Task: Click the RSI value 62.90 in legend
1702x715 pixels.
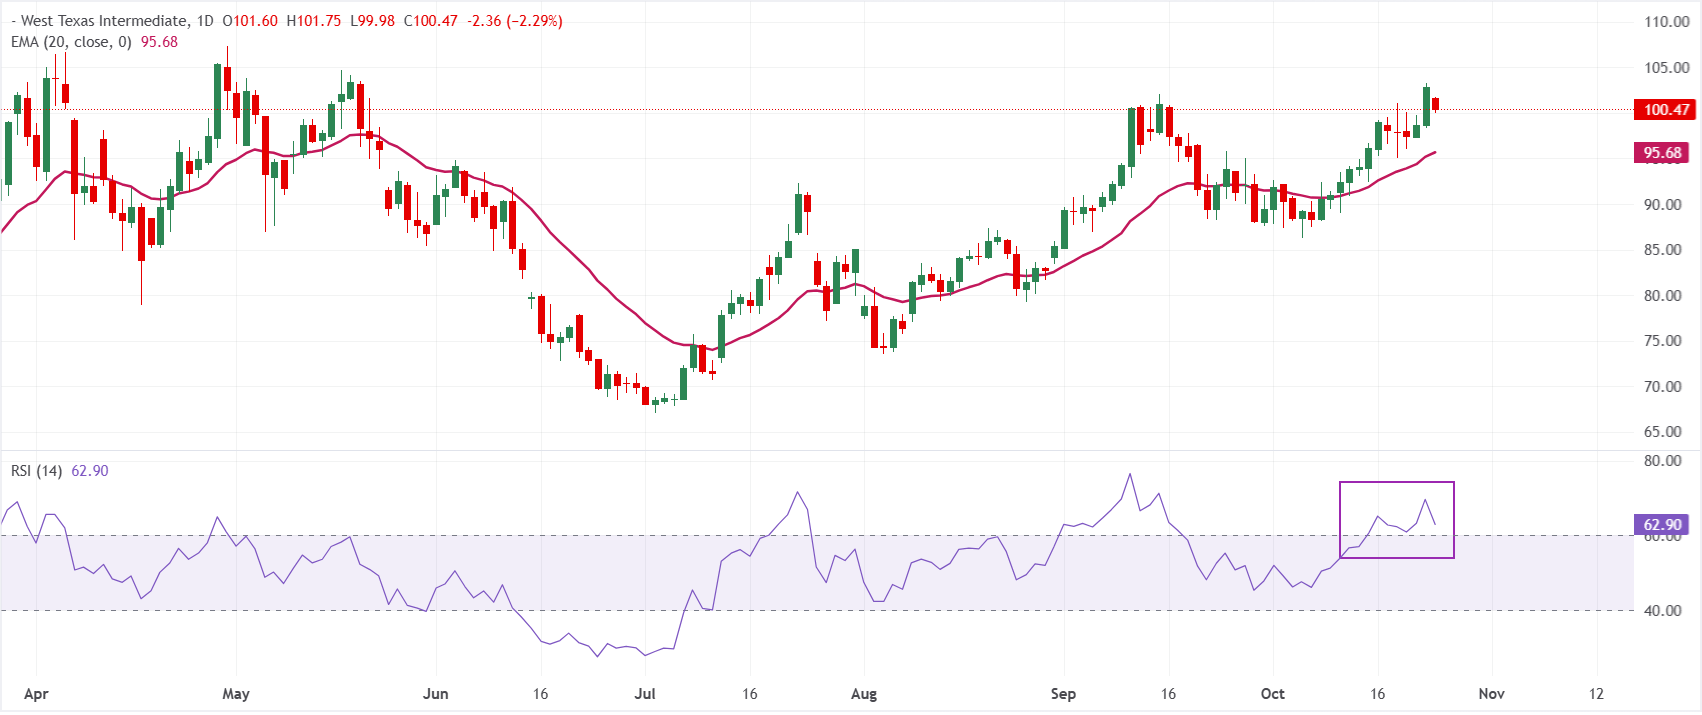Action: pos(90,470)
